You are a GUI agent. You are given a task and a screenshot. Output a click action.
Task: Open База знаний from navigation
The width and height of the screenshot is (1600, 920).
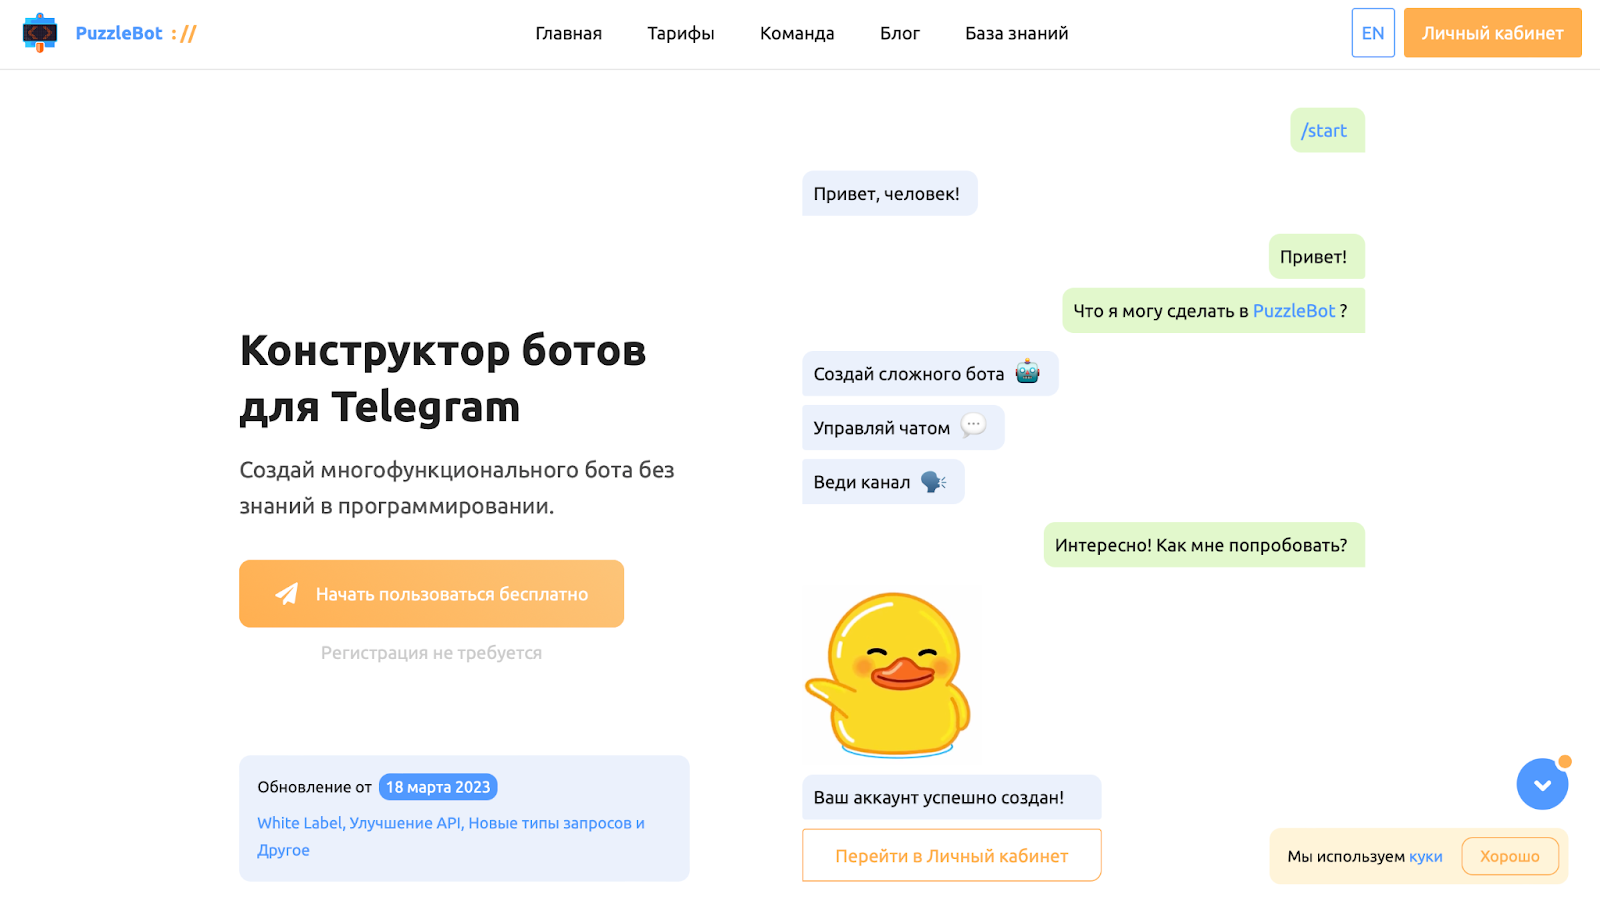[x=1017, y=33]
